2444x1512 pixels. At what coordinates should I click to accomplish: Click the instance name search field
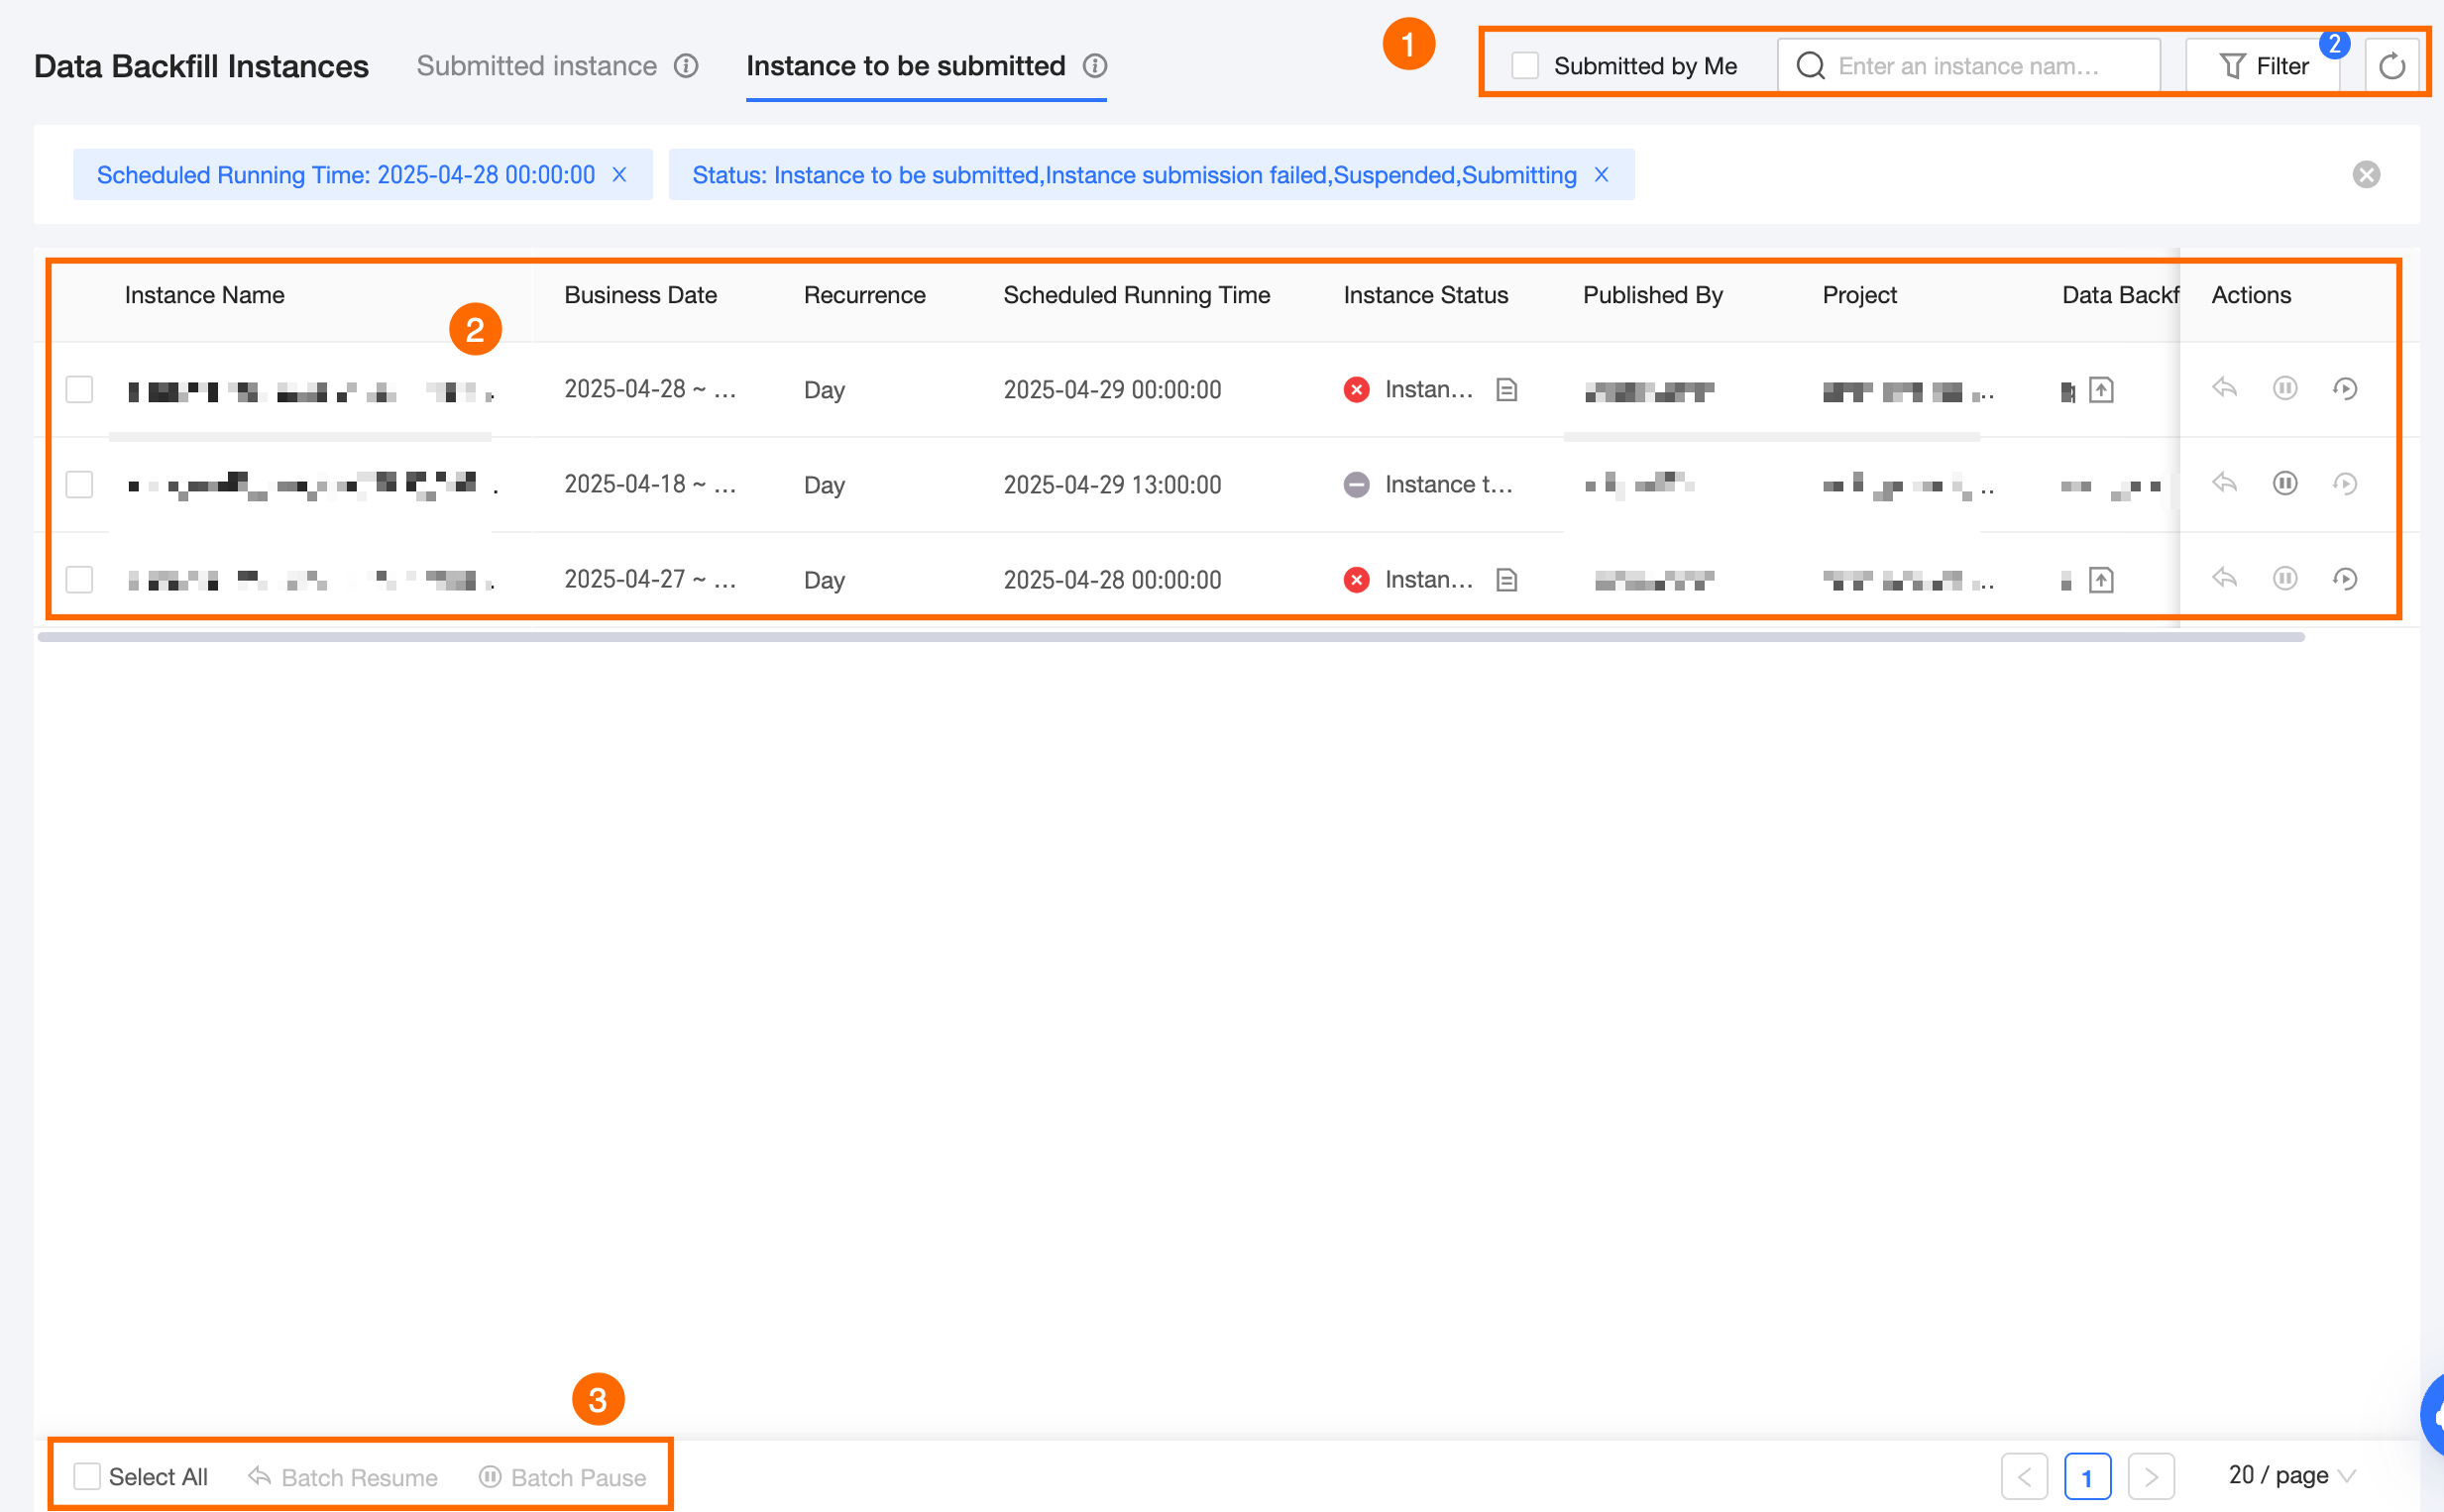click(1968, 66)
